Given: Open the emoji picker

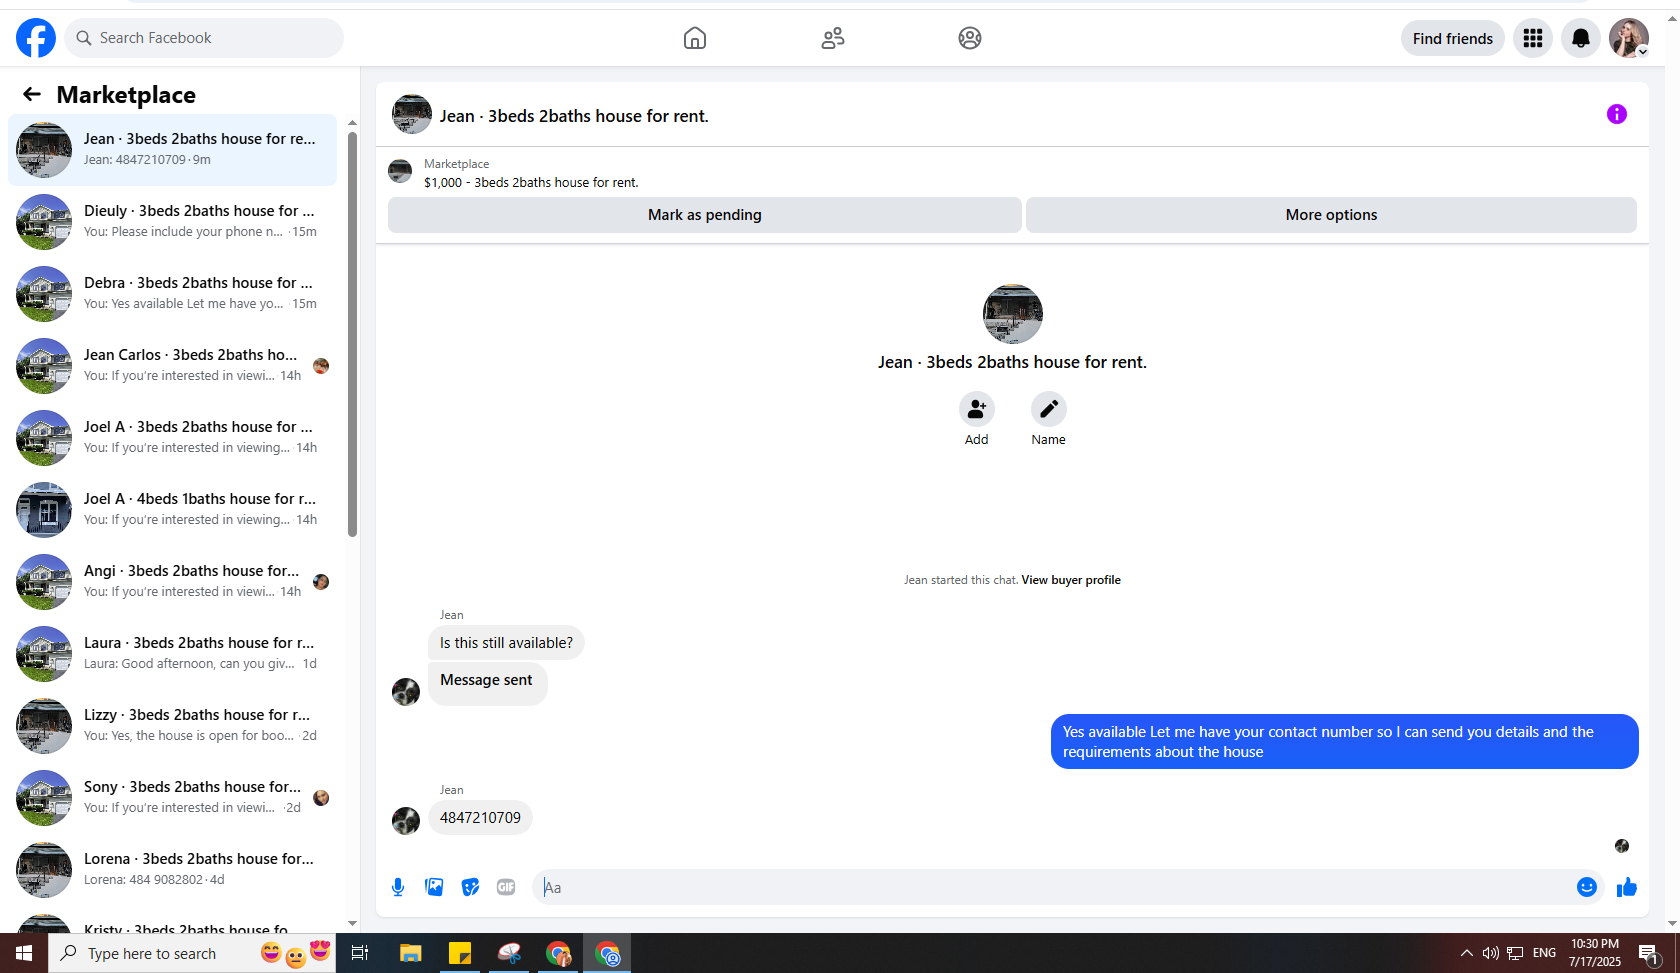Looking at the screenshot, I should pyautogui.click(x=1587, y=887).
